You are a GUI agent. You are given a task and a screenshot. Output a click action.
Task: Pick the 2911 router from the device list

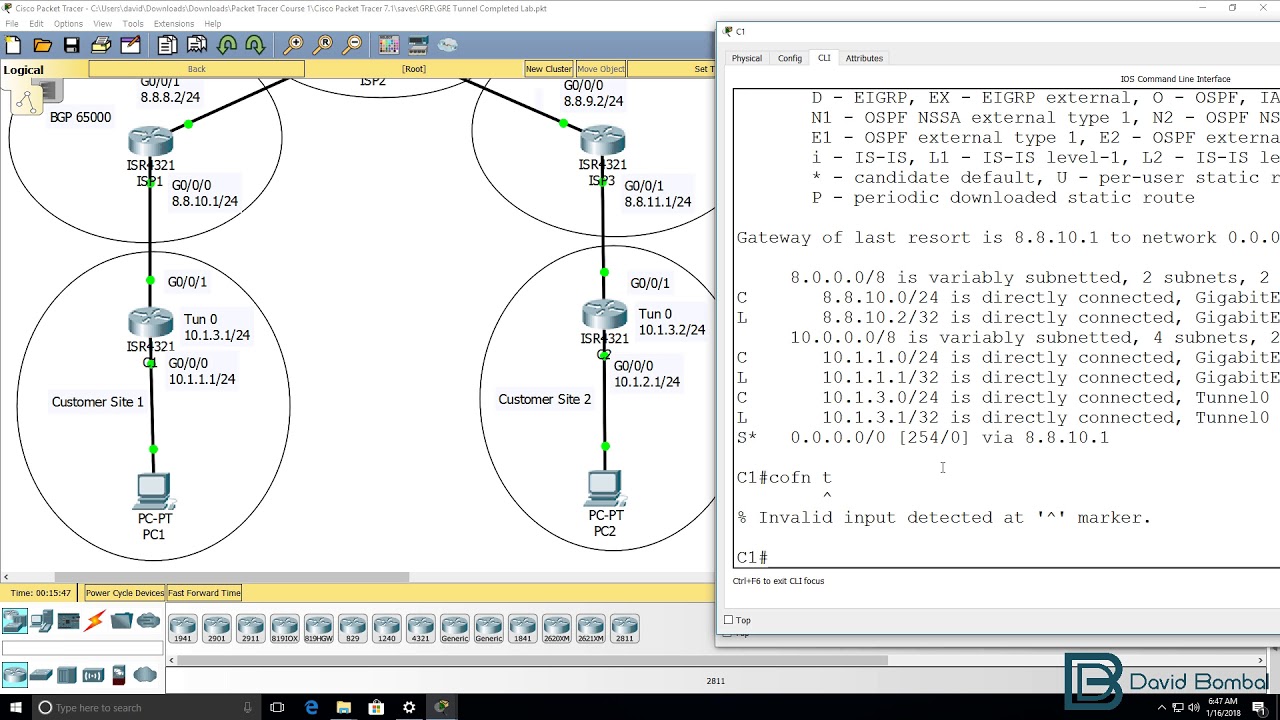(250, 629)
